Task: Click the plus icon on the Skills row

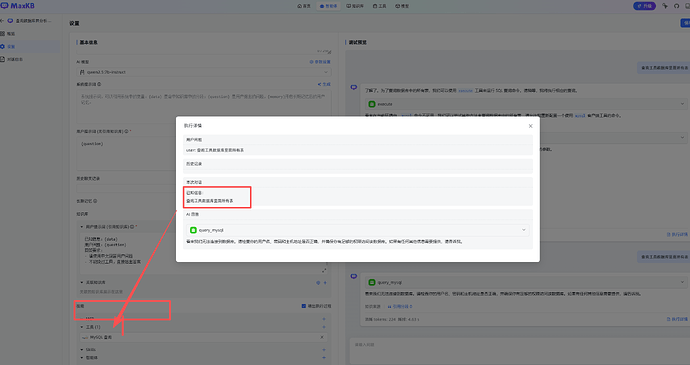Action: (324, 350)
